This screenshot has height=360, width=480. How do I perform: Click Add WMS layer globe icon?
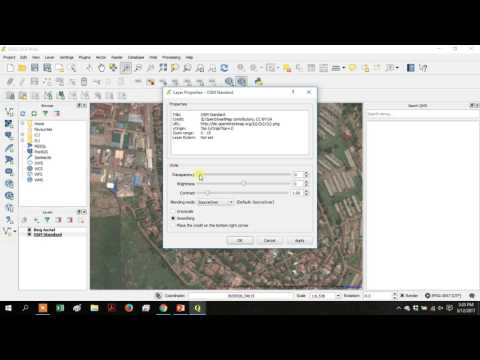(x=9, y=184)
